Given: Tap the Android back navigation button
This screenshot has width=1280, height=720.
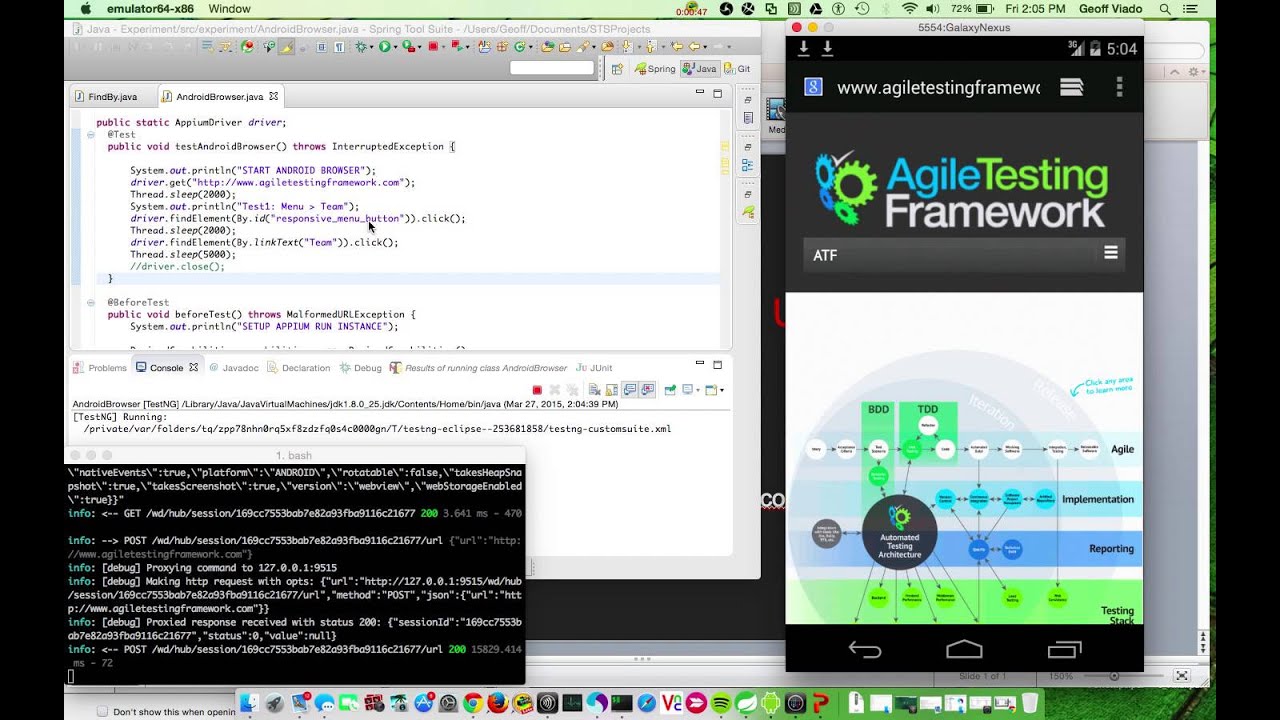Looking at the screenshot, I should click(865, 650).
